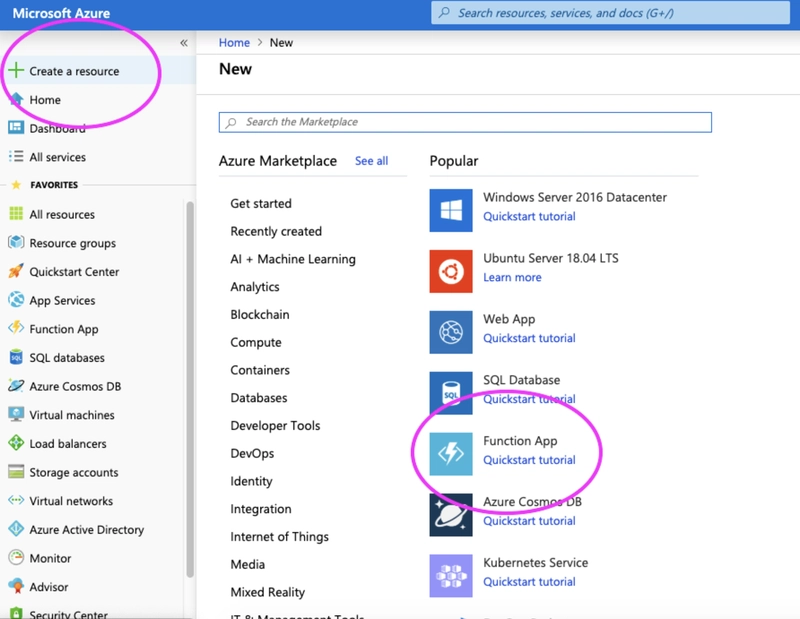Image resolution: width=800 pixels, height=619 pixels.
Task: Click the Web App tile icon
Action: coord(451,332)
